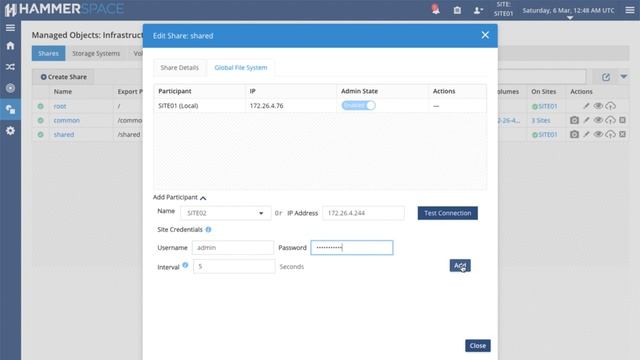The image size is (640, 360).
Task: Go to the Home sidebar icon
Action: [x=10, y=46]
